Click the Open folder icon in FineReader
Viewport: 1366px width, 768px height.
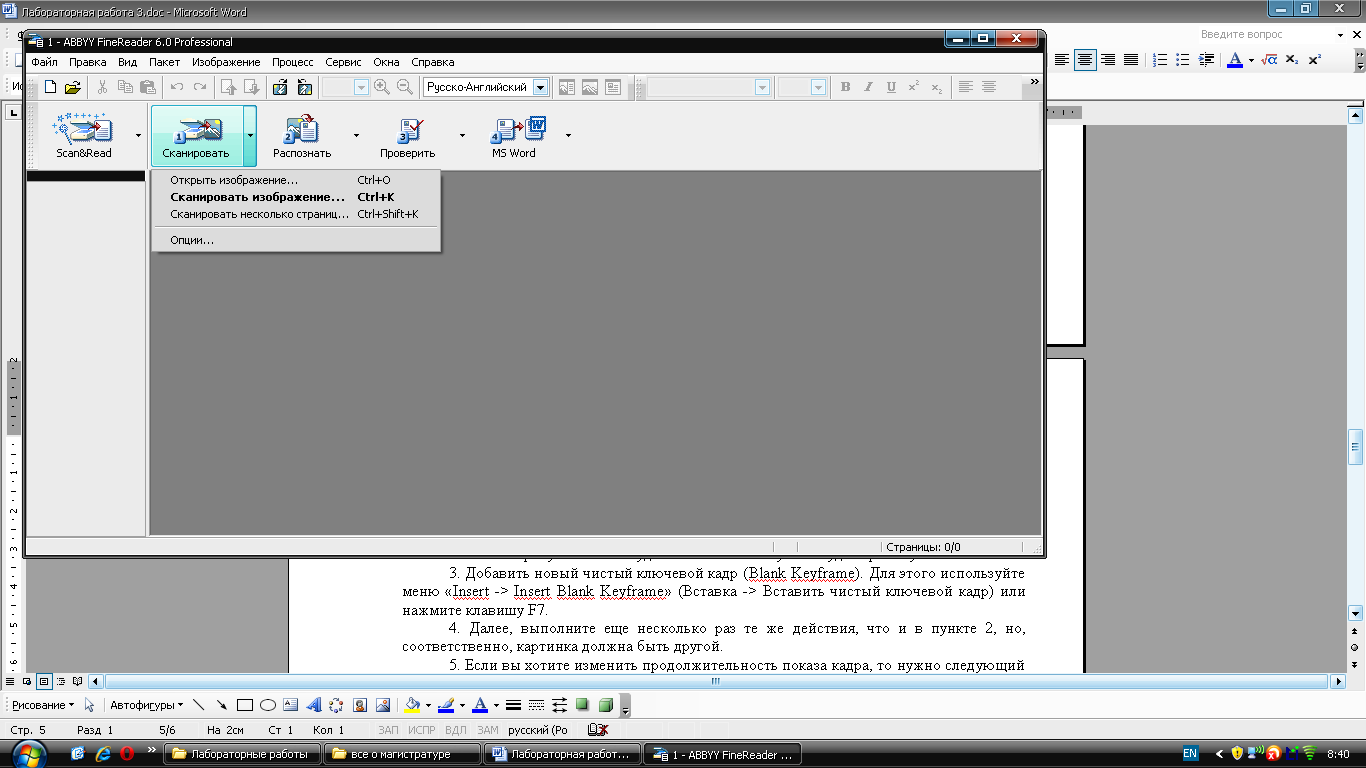pyautogui.click(x=72, y=87)
